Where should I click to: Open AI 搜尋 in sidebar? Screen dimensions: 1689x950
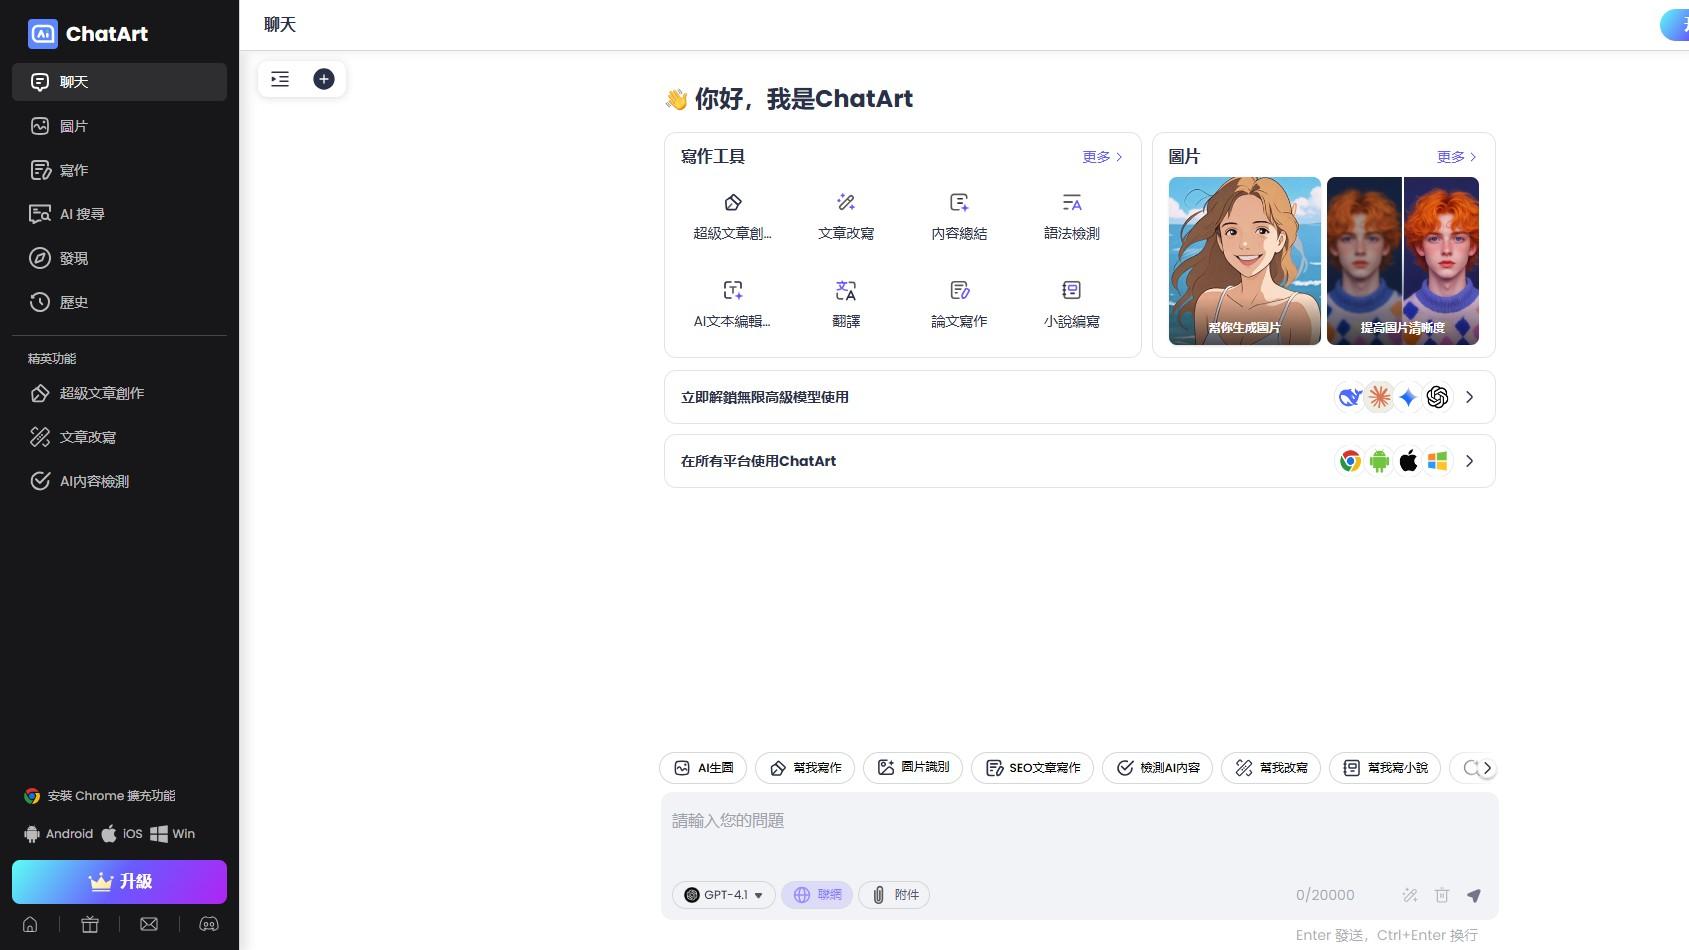pyautogui.click(x=119, y=214)
